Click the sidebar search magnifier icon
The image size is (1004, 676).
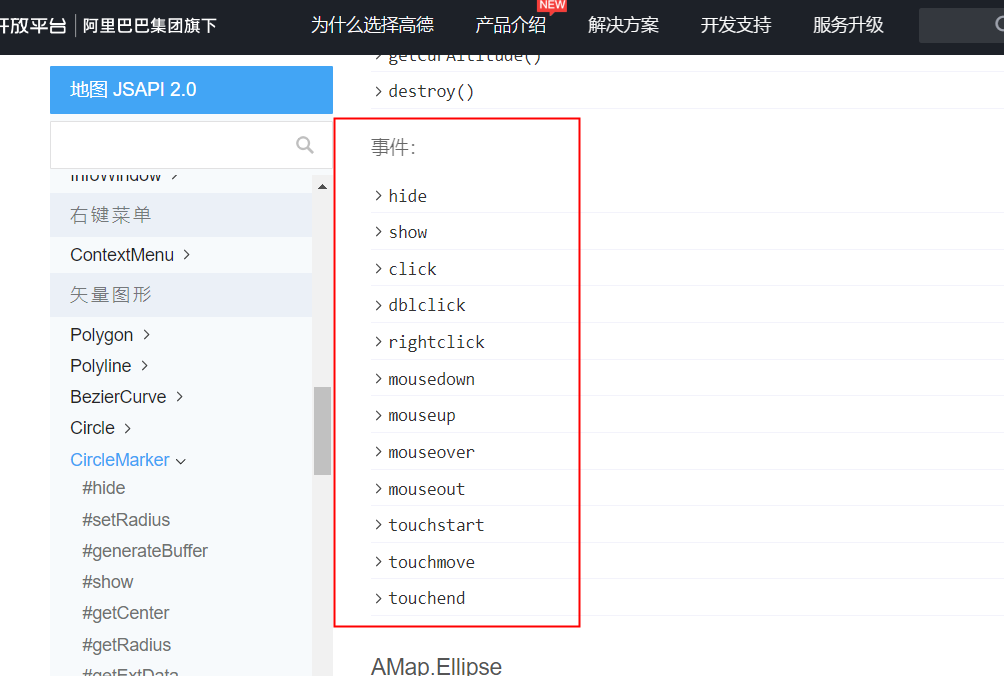tap(305, 145)
